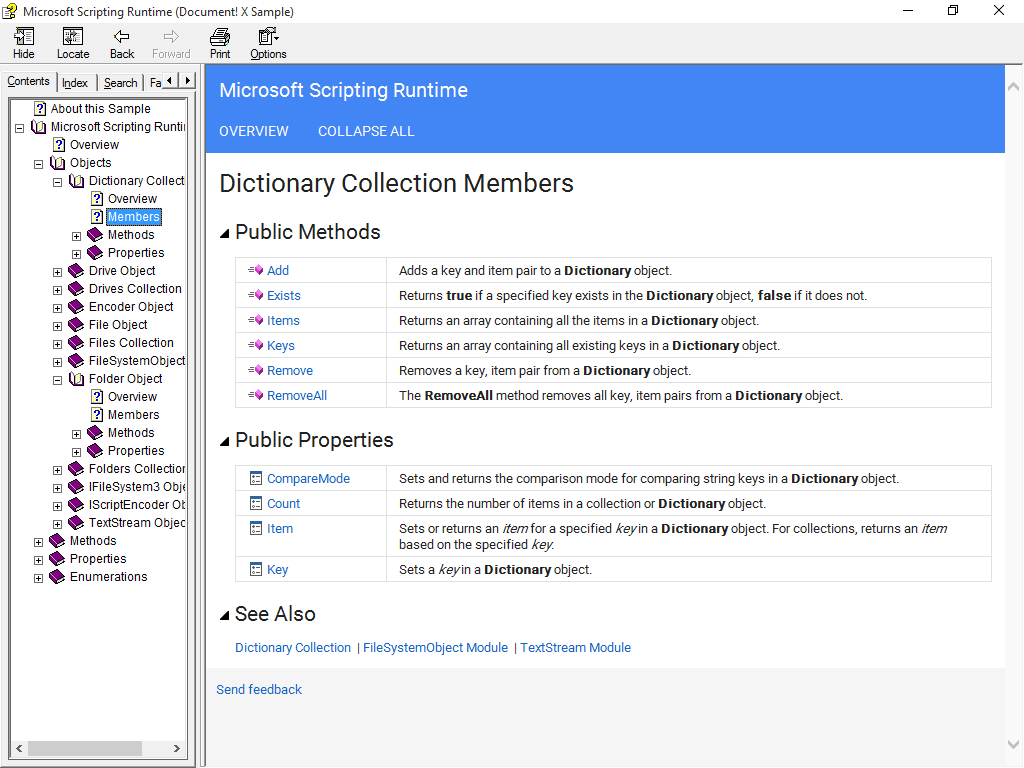Open the RemoveAll method link
The width and height of the screenshot is (1024, 768).
pos(296,396)
